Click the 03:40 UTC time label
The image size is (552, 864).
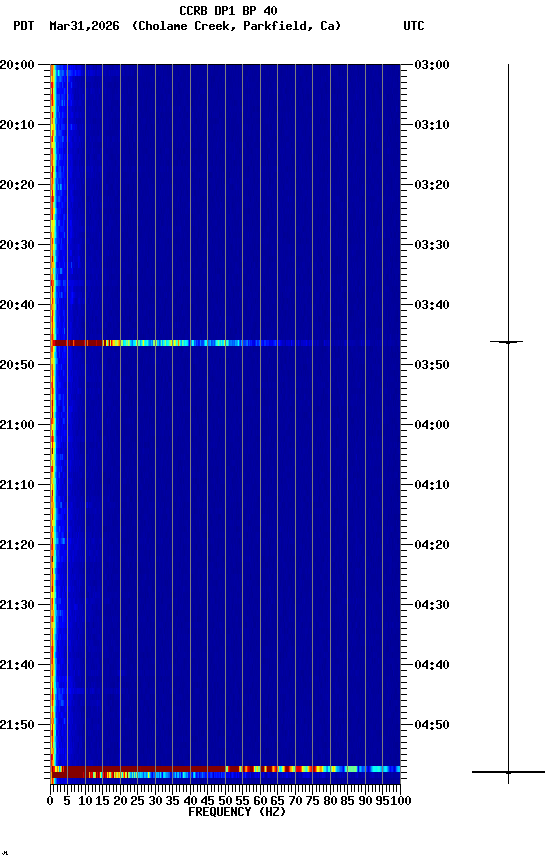432,305
